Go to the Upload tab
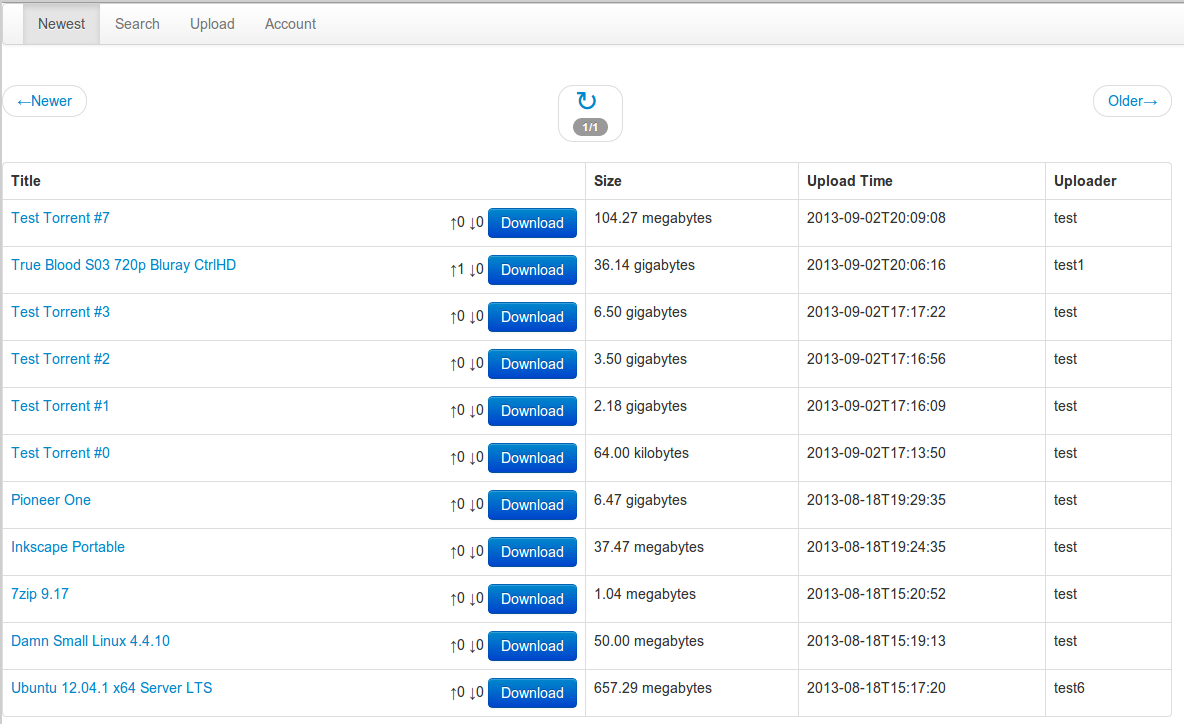The image size is (1184, 724). 212,24
